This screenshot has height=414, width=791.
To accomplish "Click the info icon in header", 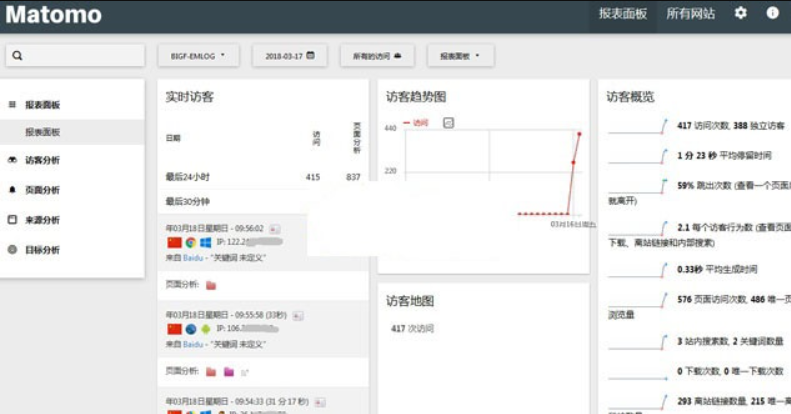I will (x=772, y=13).
